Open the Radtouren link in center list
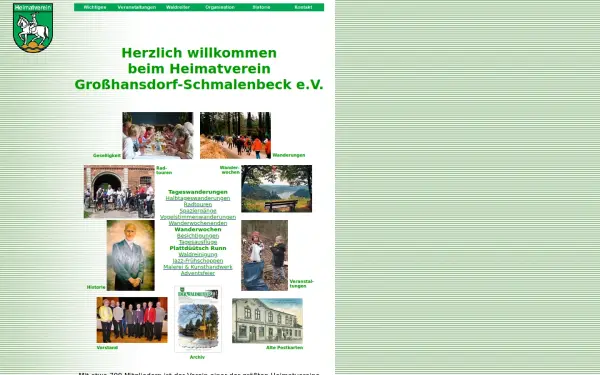 (198, 204)
